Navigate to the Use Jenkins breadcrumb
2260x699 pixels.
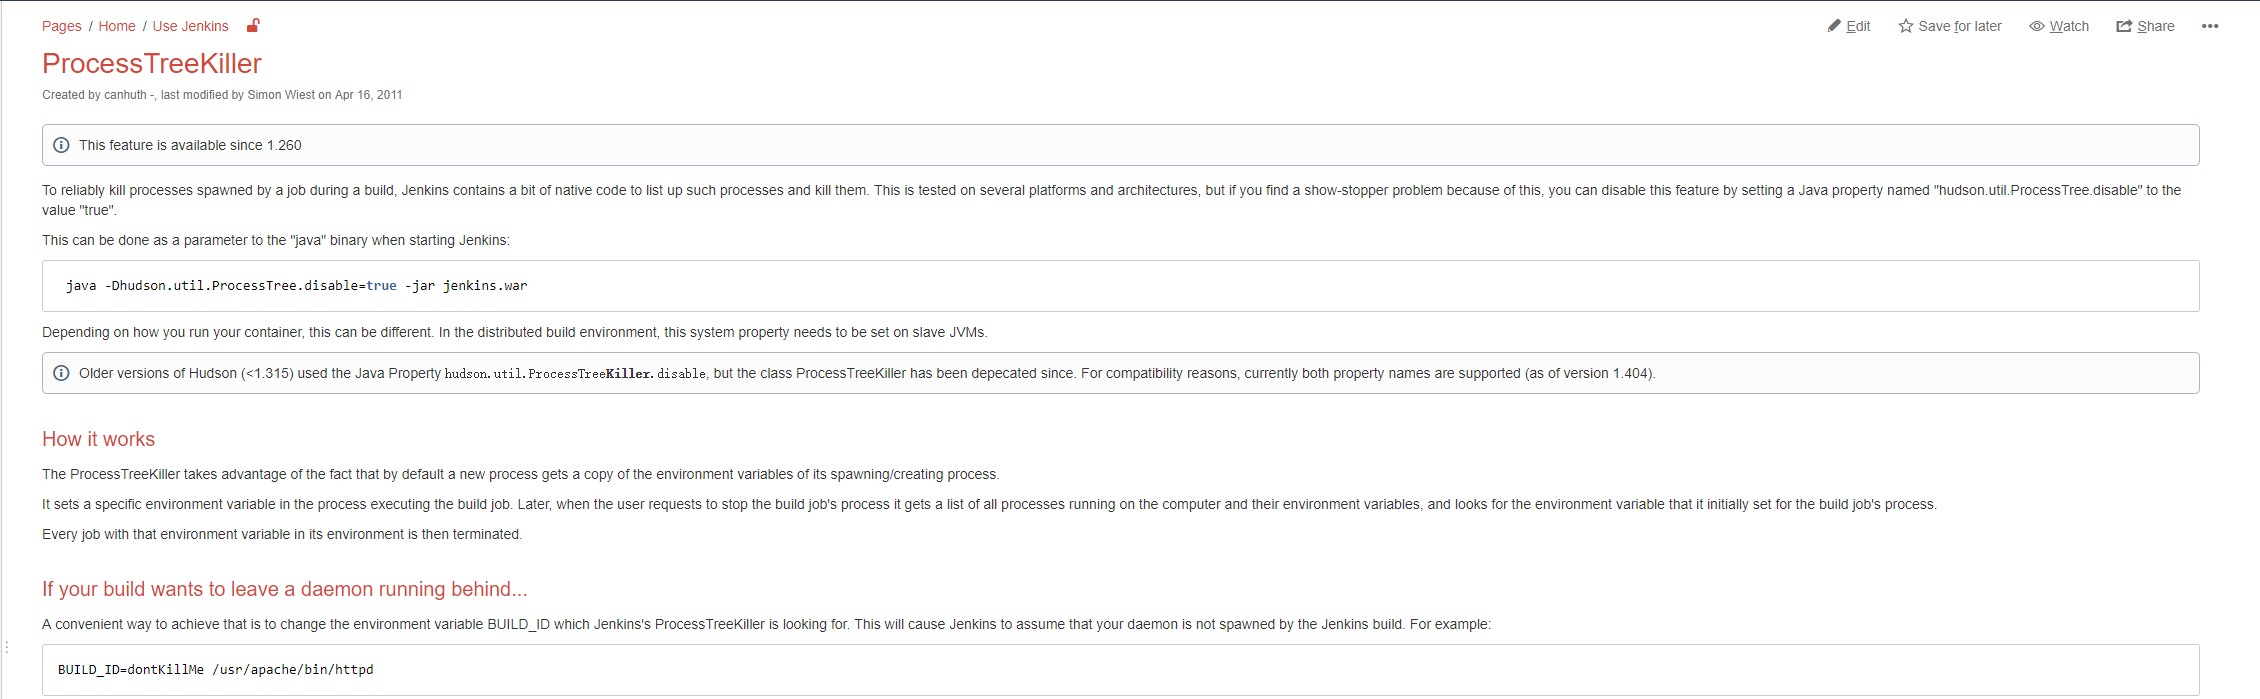(x=190, y=26)
